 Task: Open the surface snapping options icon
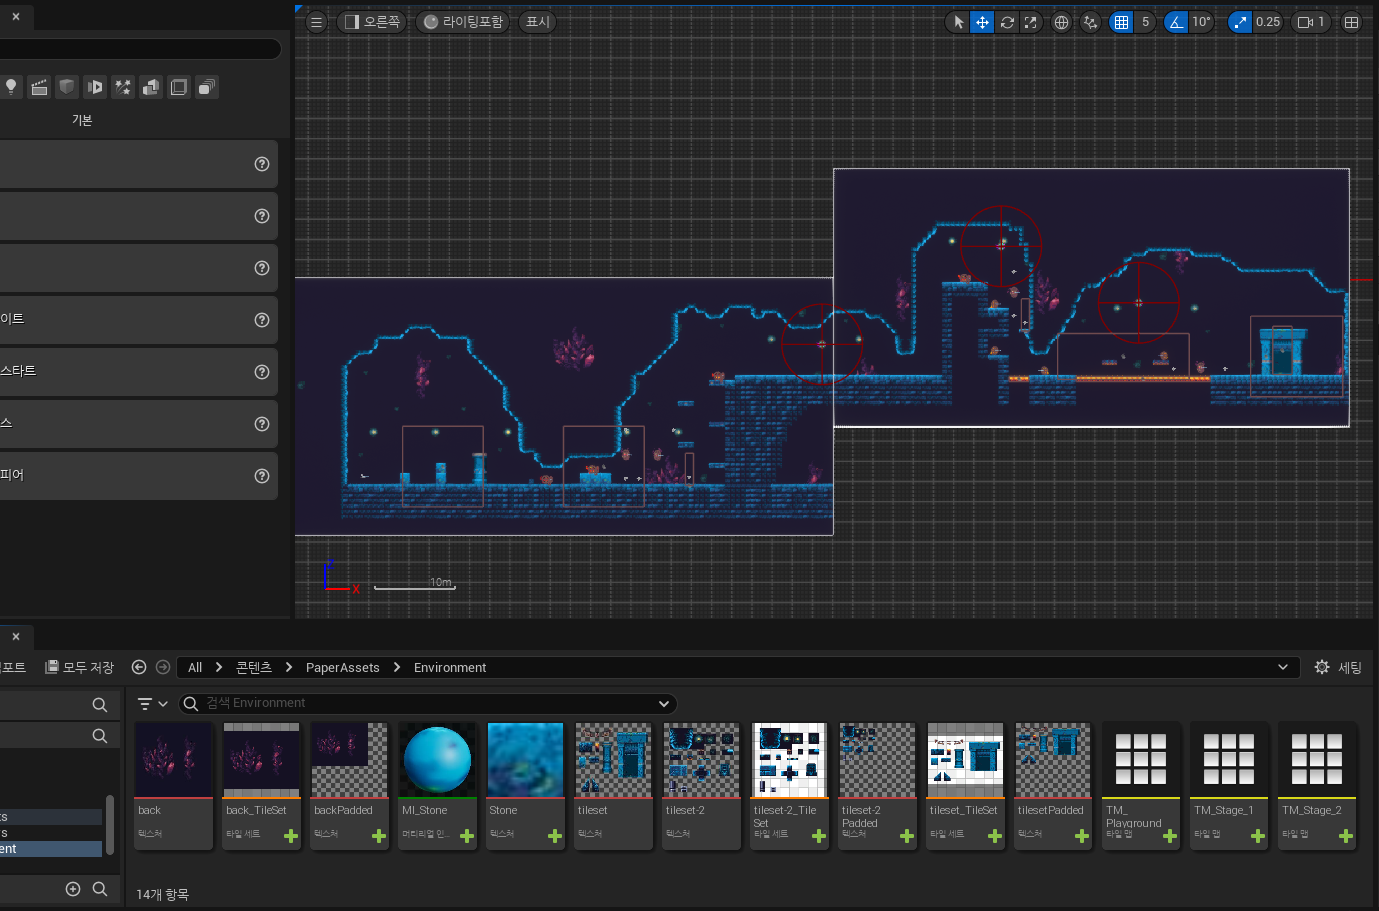(1090, 22)
